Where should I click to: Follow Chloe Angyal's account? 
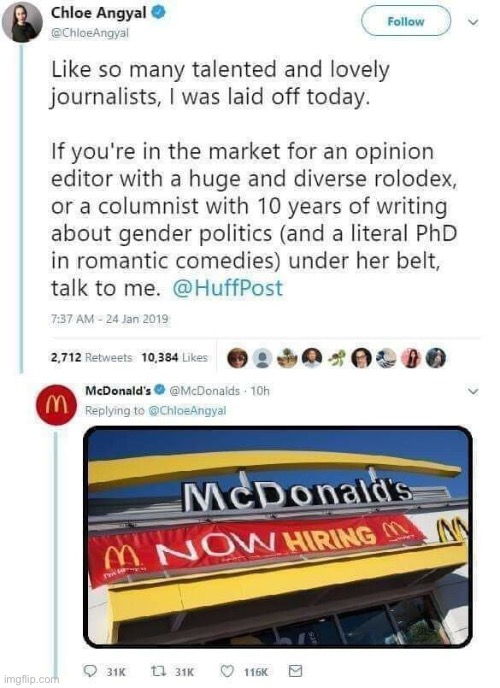coord(406,21)
